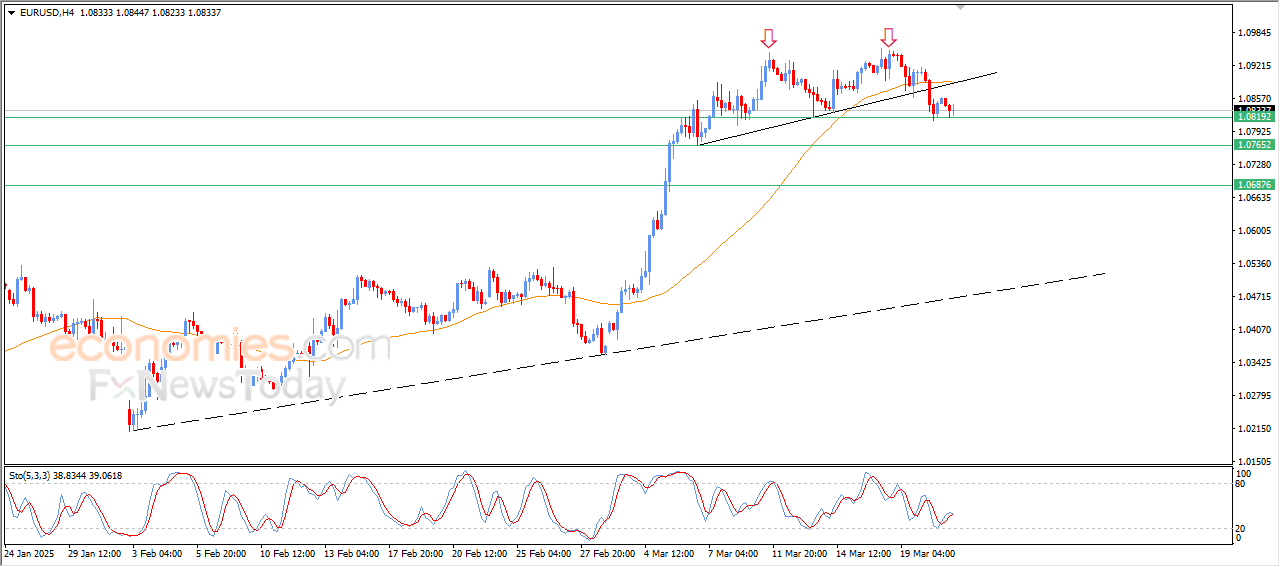Select the 1.07652 green price label
This screenshot has width=1280, height=567.
click(1254, 145)
